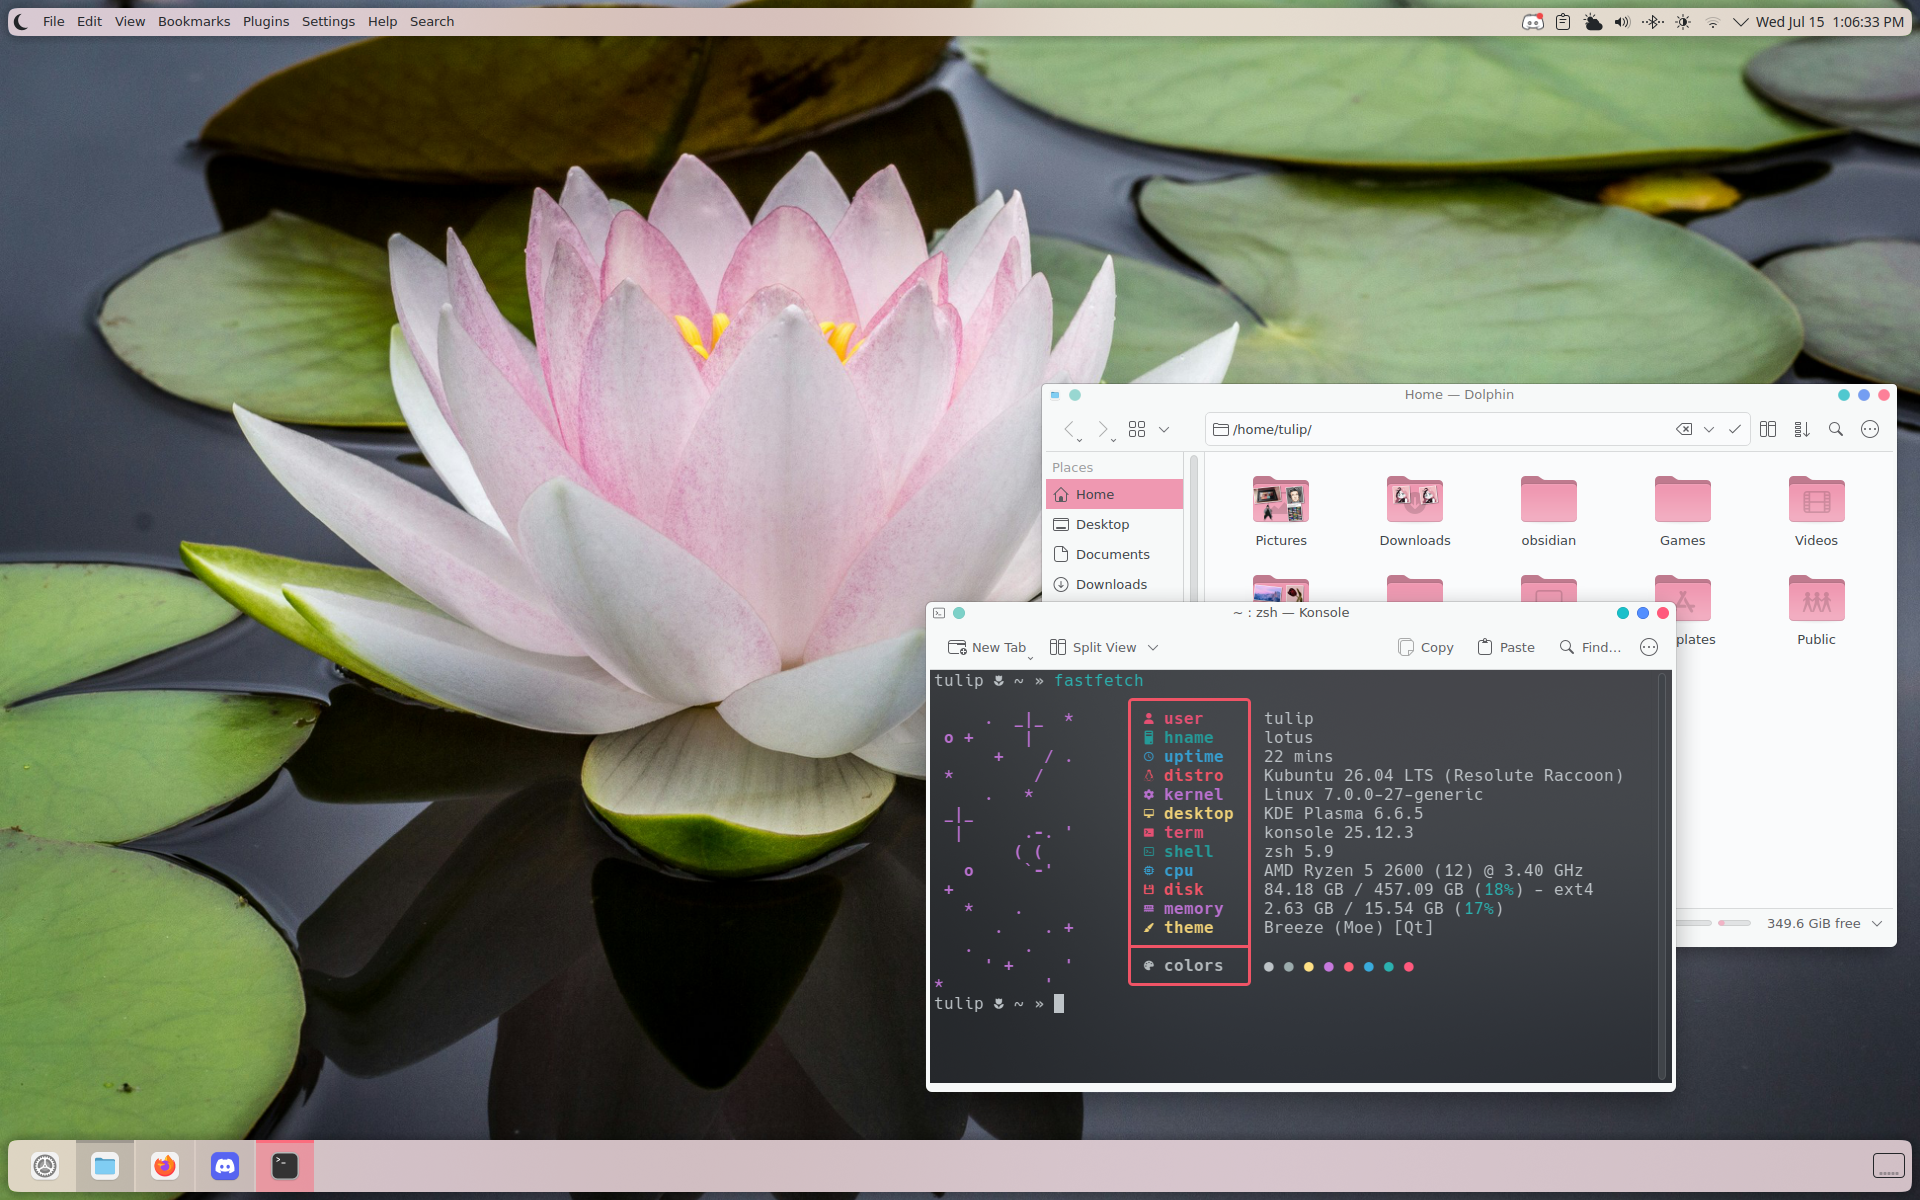Image resolution: width=1920 pixels, height=1200 pixels.
Task: Open Dolphin window menu icon in titlebar
Action: coord(1055,395)
